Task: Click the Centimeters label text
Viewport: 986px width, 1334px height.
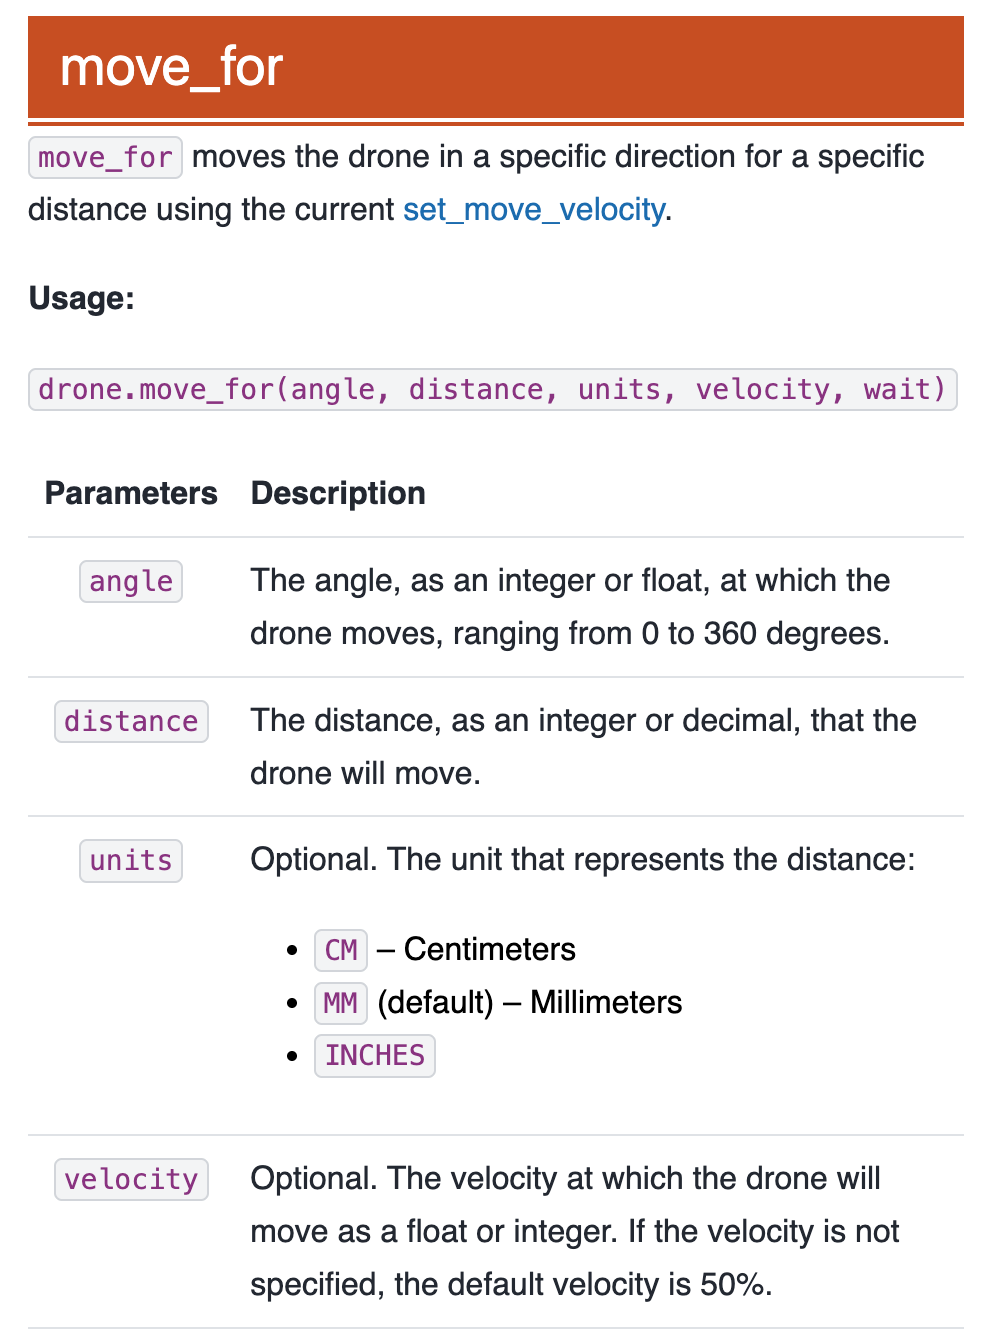Action: tap(489, 949)
